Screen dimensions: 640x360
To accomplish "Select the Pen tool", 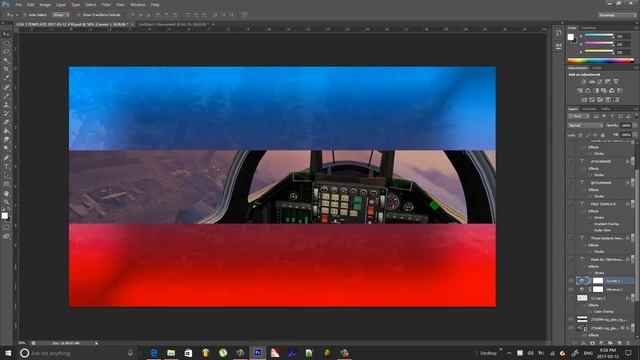I will [6, 158].
